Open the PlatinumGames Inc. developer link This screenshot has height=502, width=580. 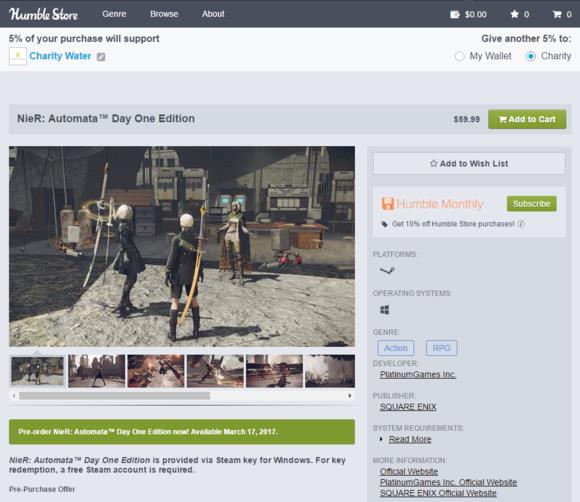[x=418, y=374]
